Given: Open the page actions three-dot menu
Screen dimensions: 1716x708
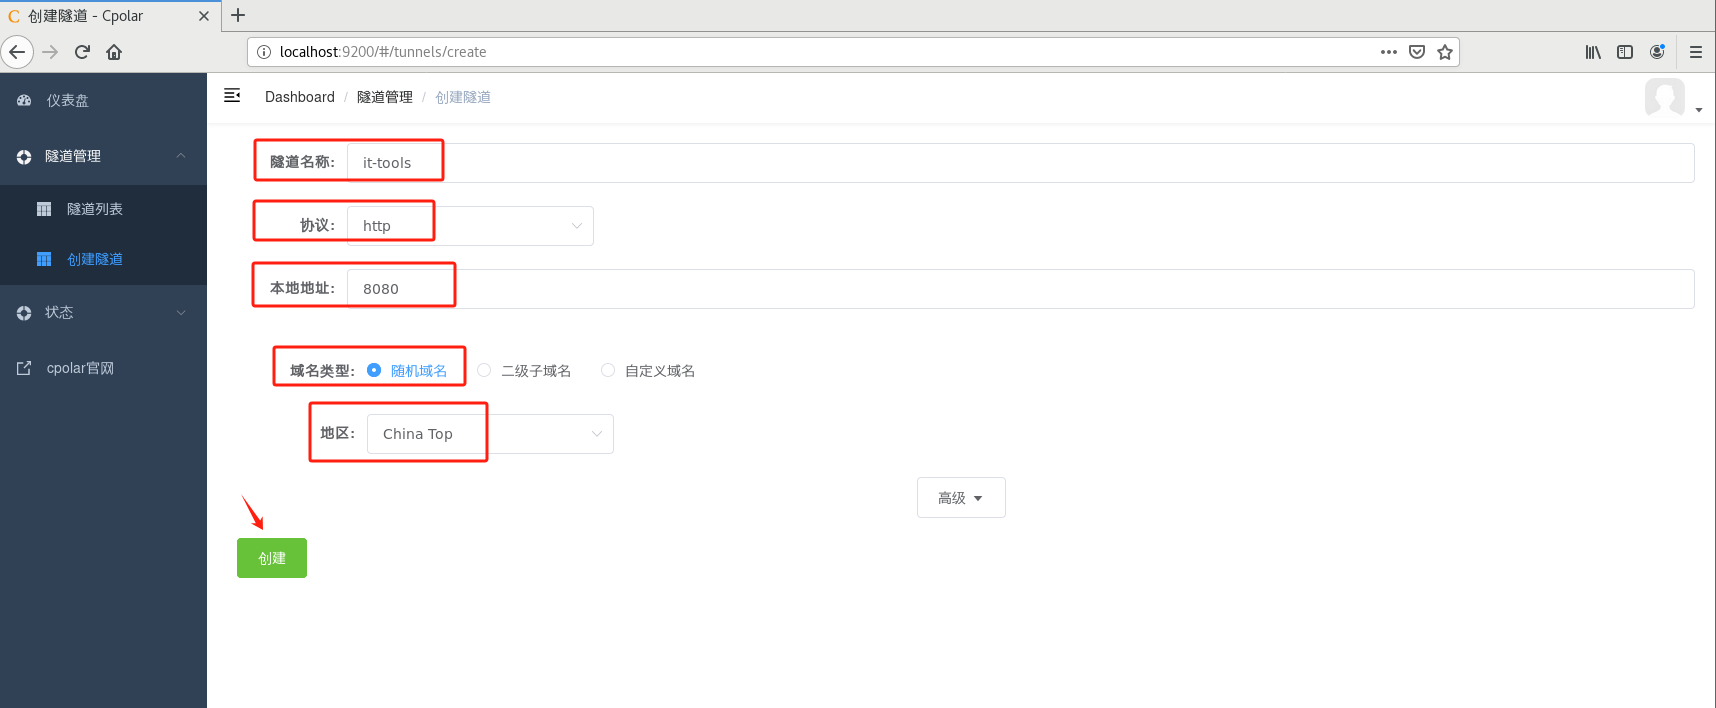Looking at the screenshot, I should point(1389,52).
